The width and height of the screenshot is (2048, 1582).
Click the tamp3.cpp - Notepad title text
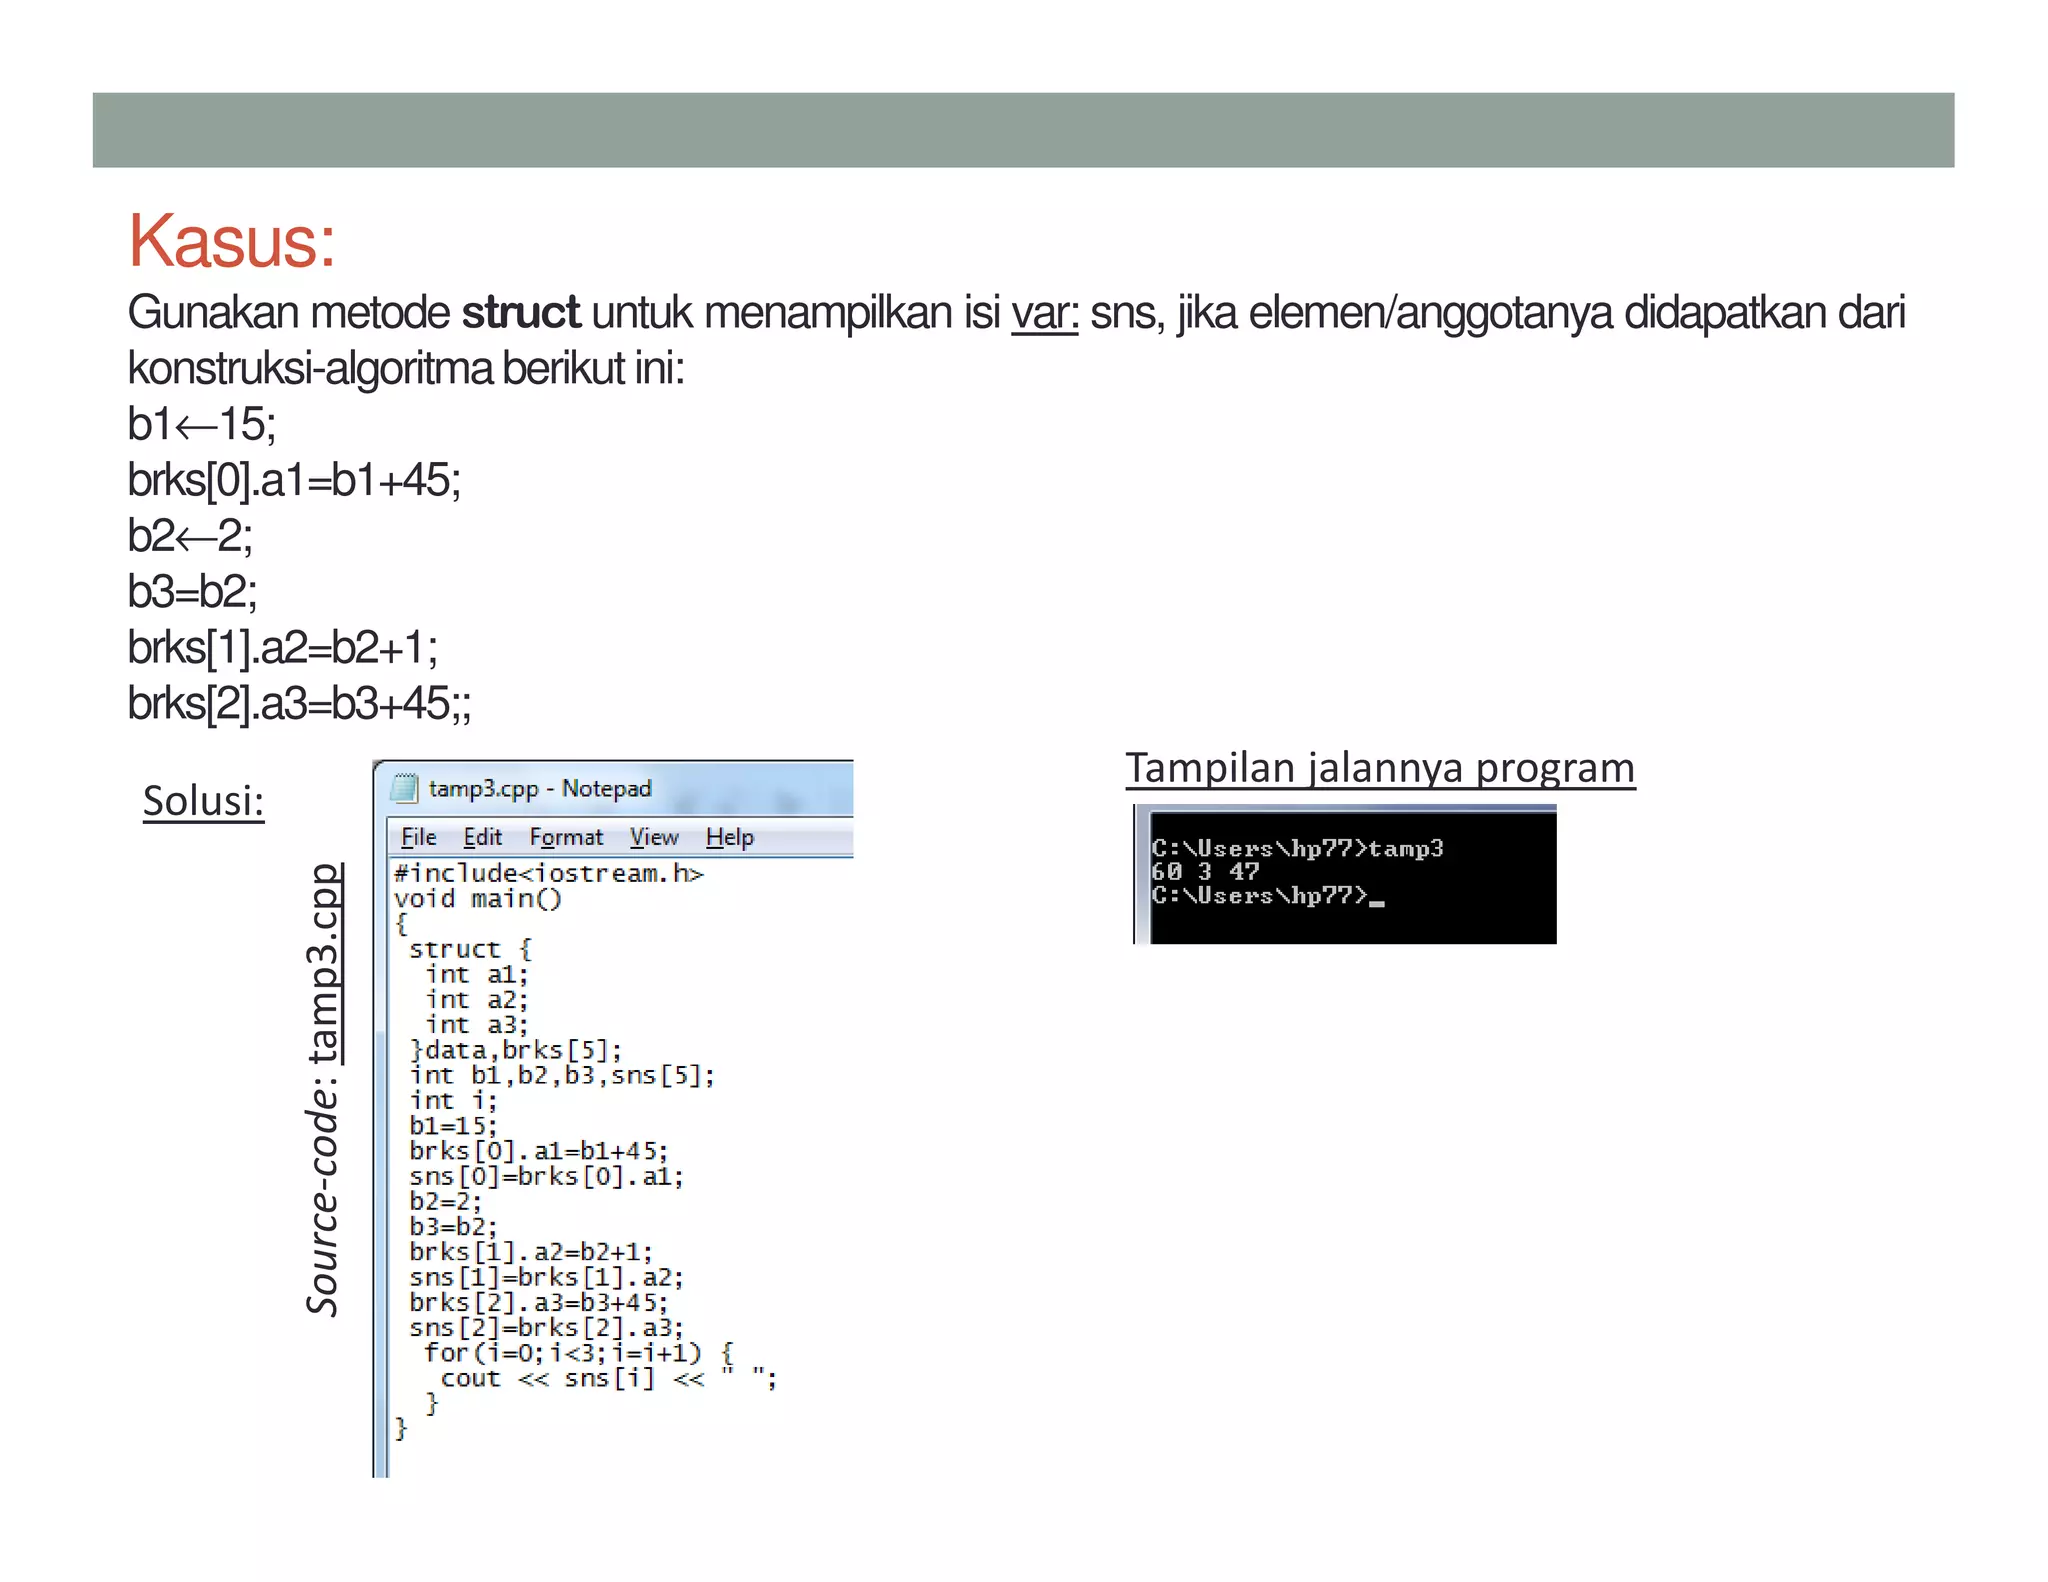coord(540,788)
